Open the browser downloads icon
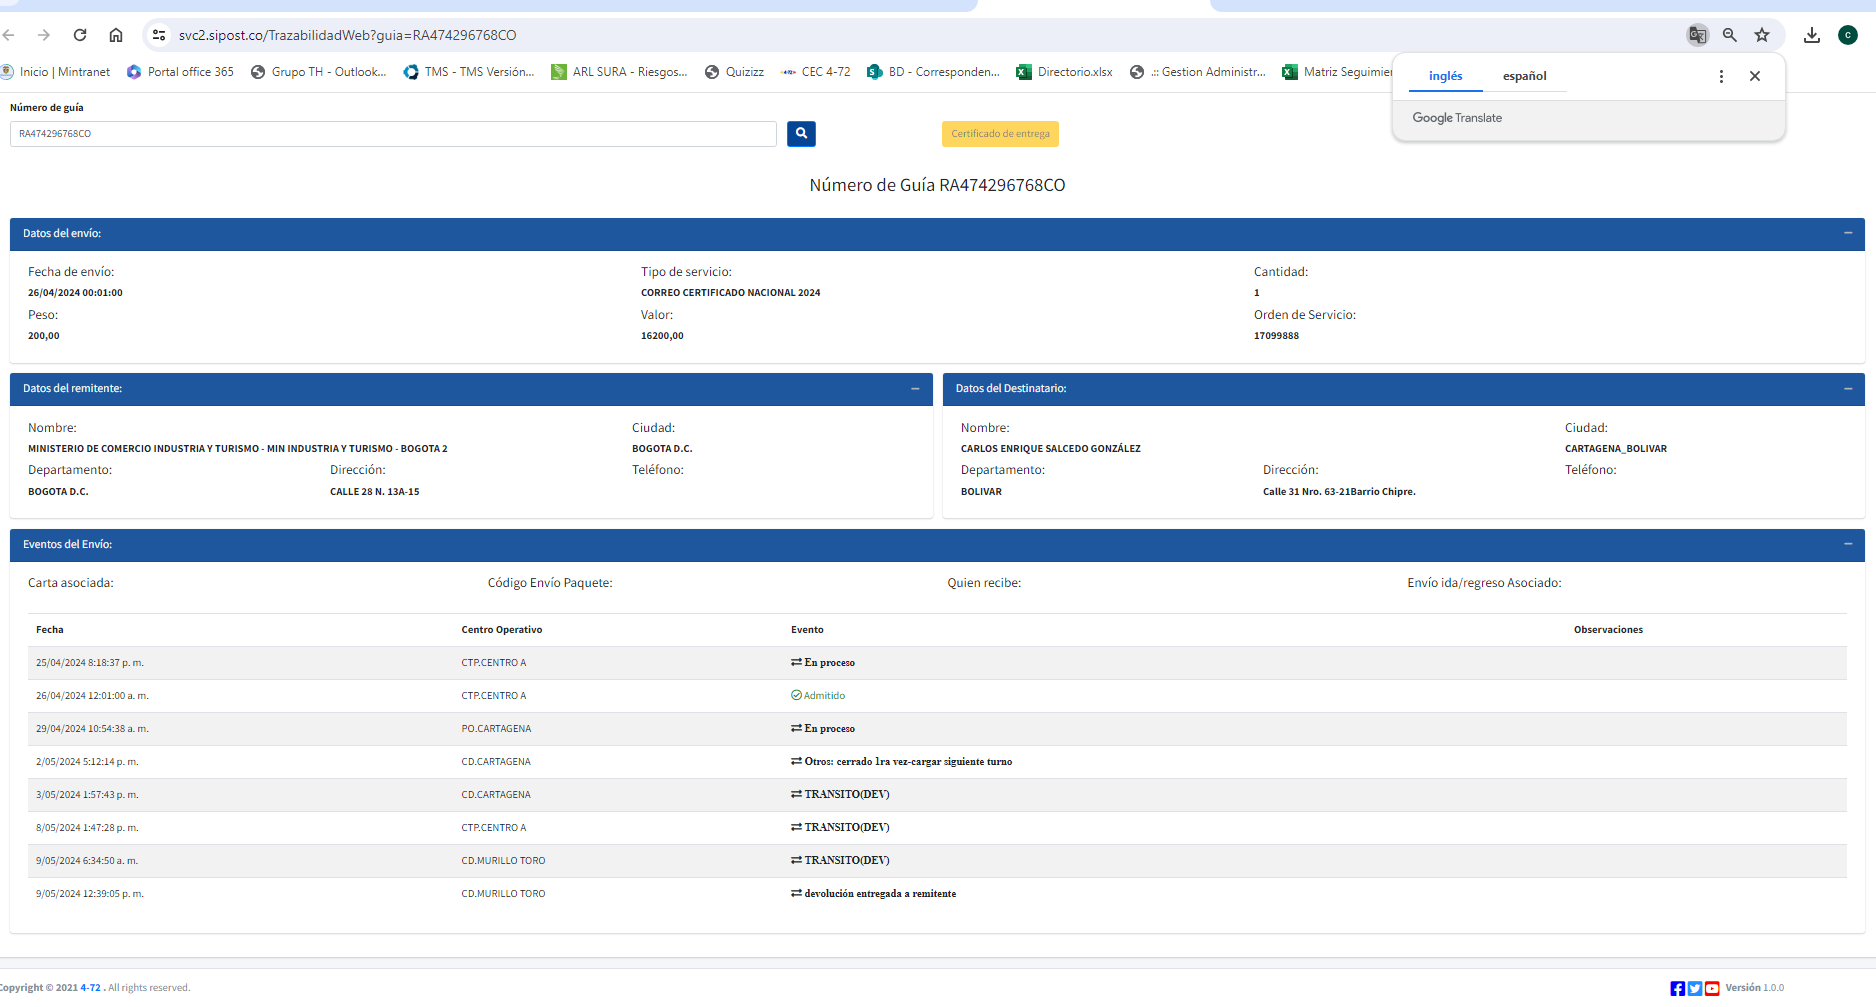Image resolution: width=1876 pixels, height=1007 pixels. (x=1812, y=35)
